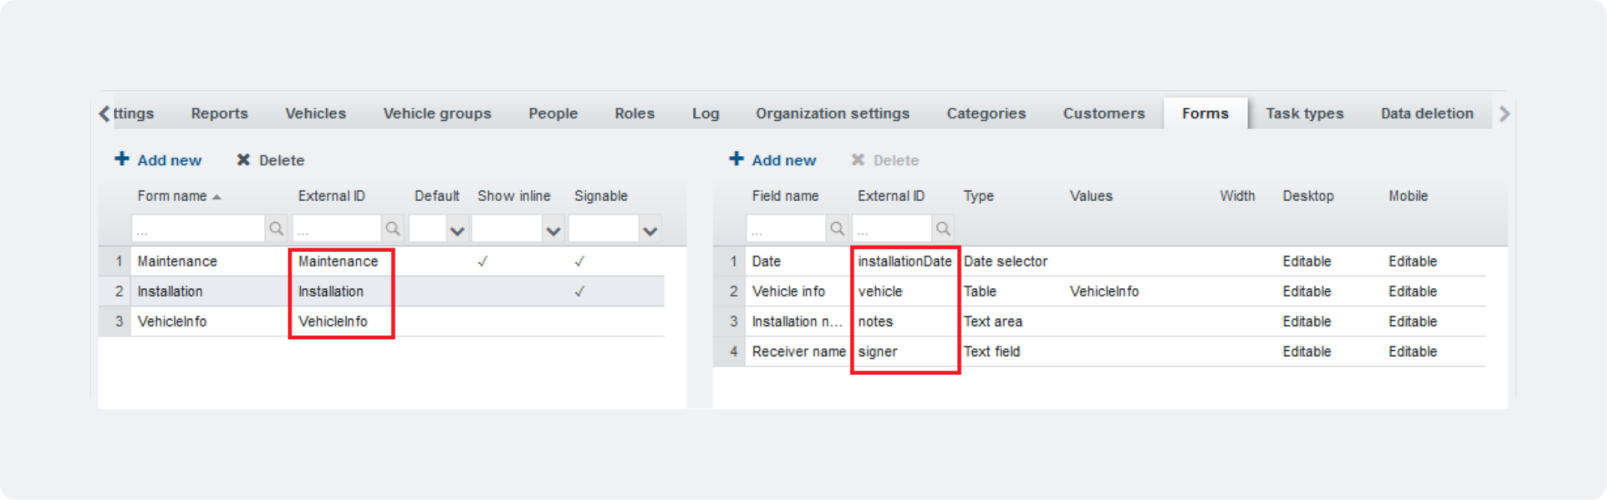Viewport: 1607px width, 500px height.
Task: Click the 'signer' external ID cell
Action: click(905, 351)
